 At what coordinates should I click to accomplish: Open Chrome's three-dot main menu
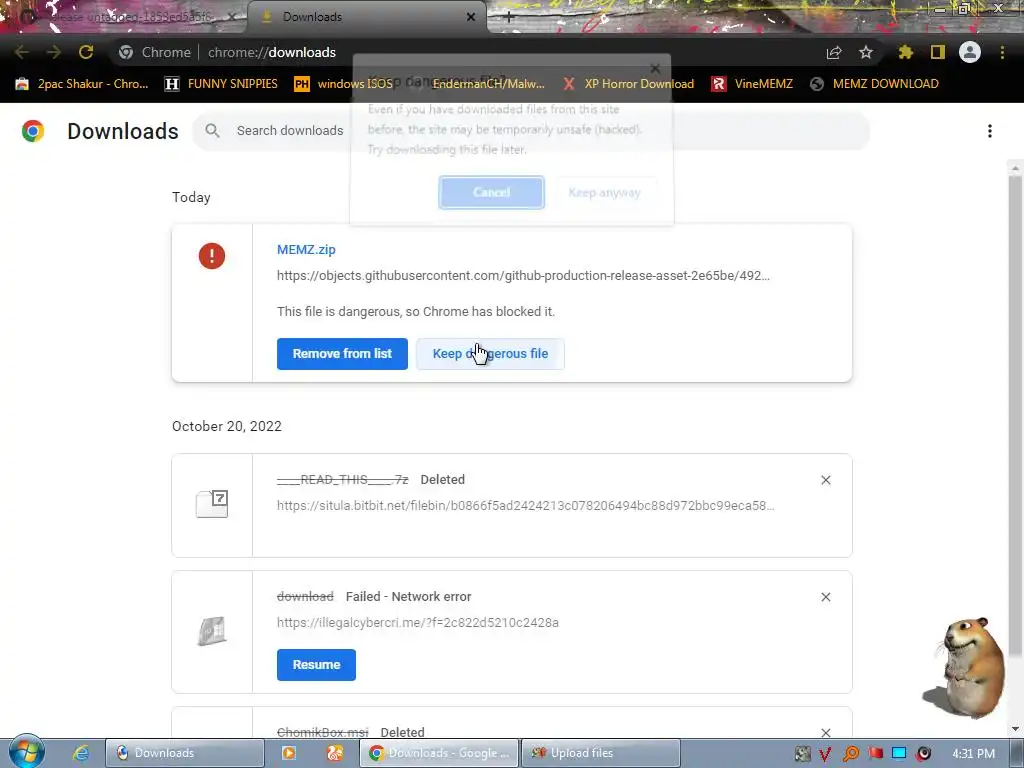click(x=1002, y=52)
